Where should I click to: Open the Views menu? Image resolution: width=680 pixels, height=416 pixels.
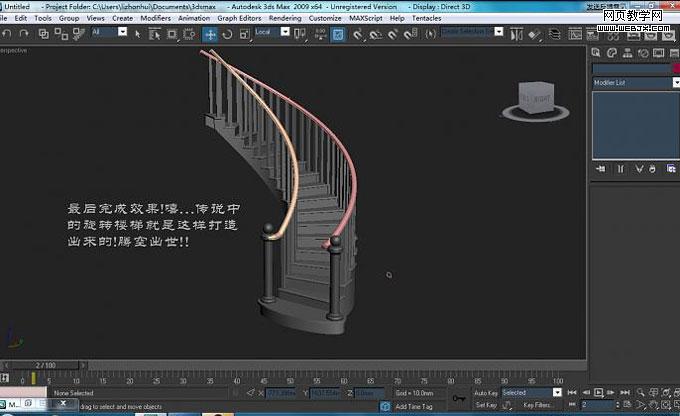point(95,18)
